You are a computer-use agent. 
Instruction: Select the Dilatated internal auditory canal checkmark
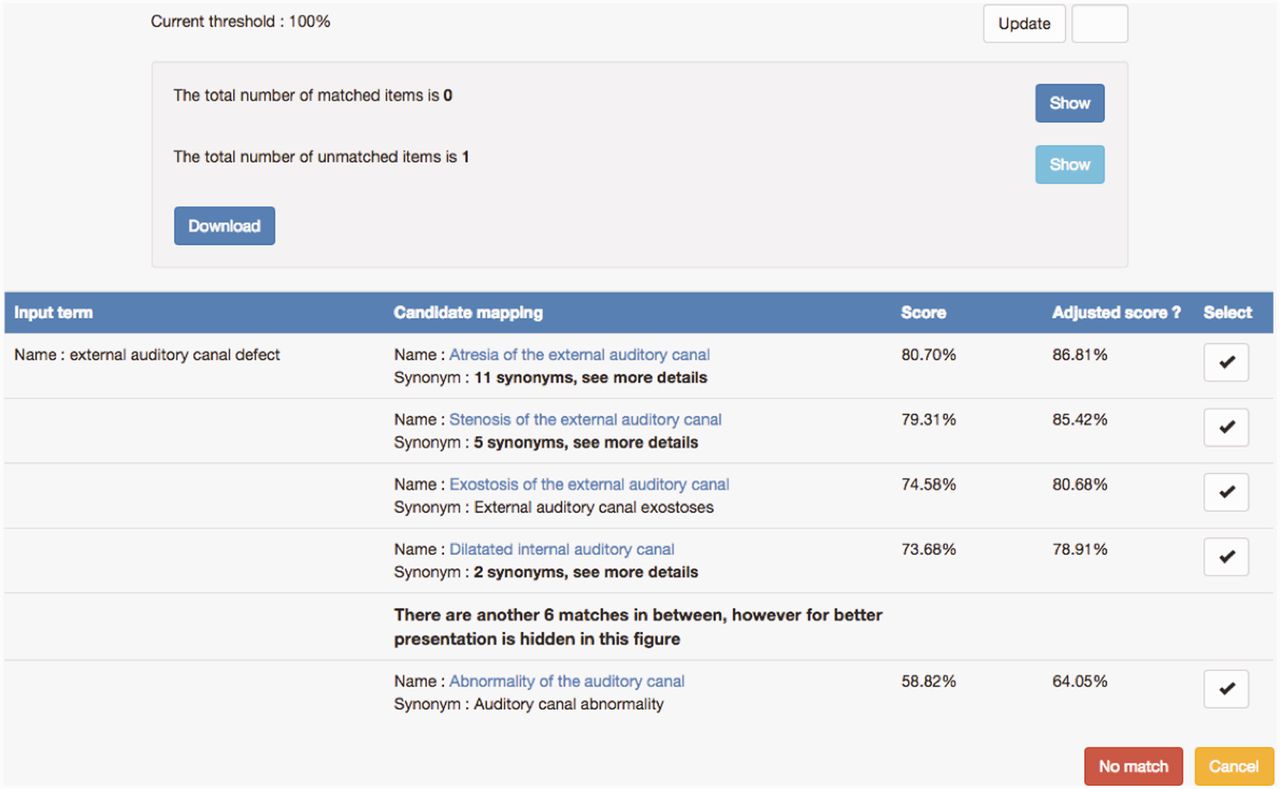pos(1226,557)
